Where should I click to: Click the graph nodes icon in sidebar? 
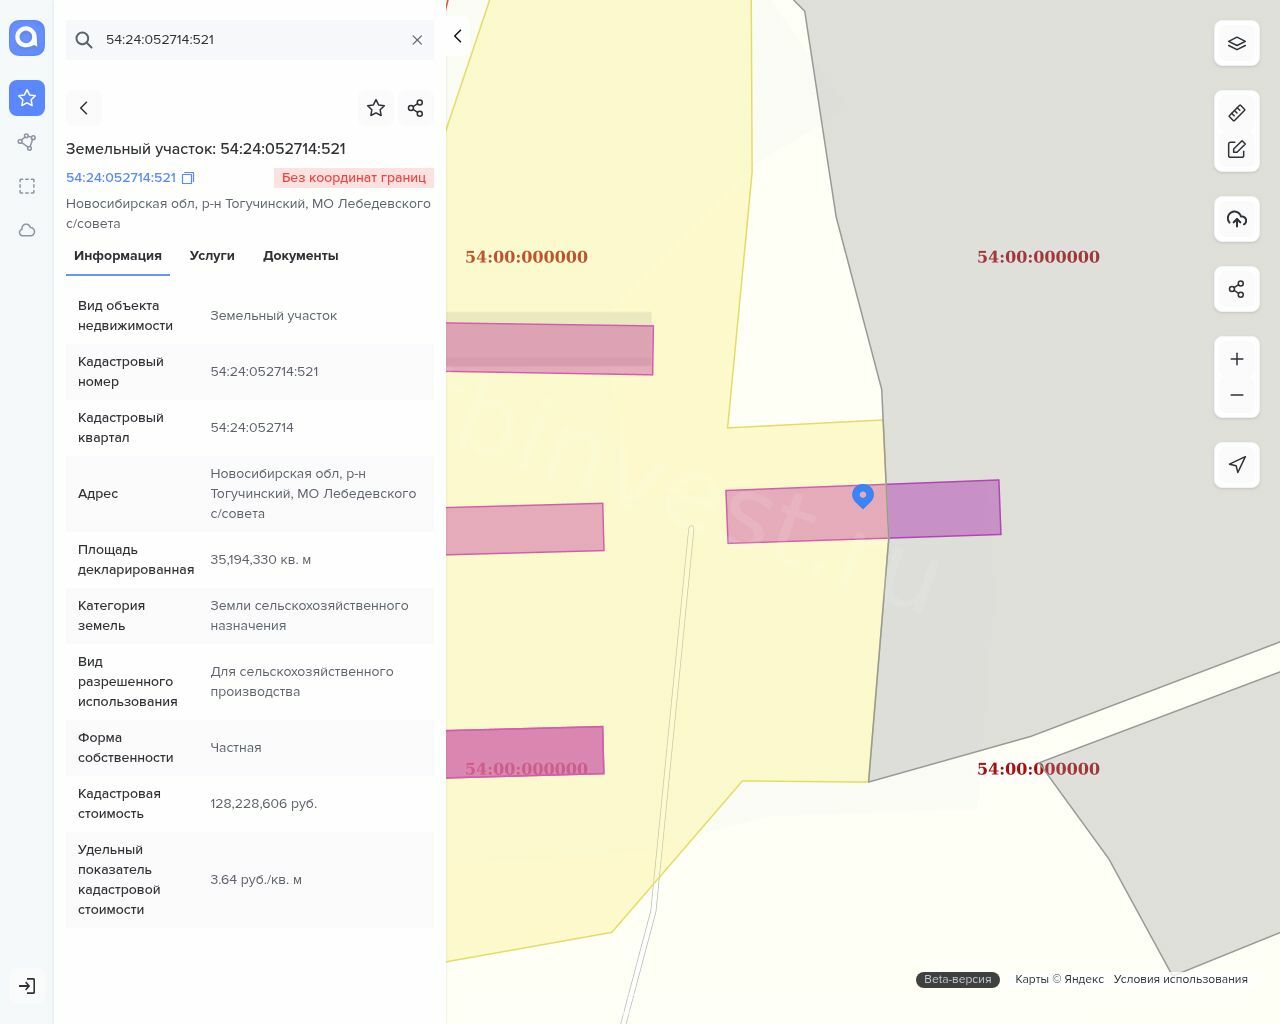pyautogui.click(x=27, y=142)
